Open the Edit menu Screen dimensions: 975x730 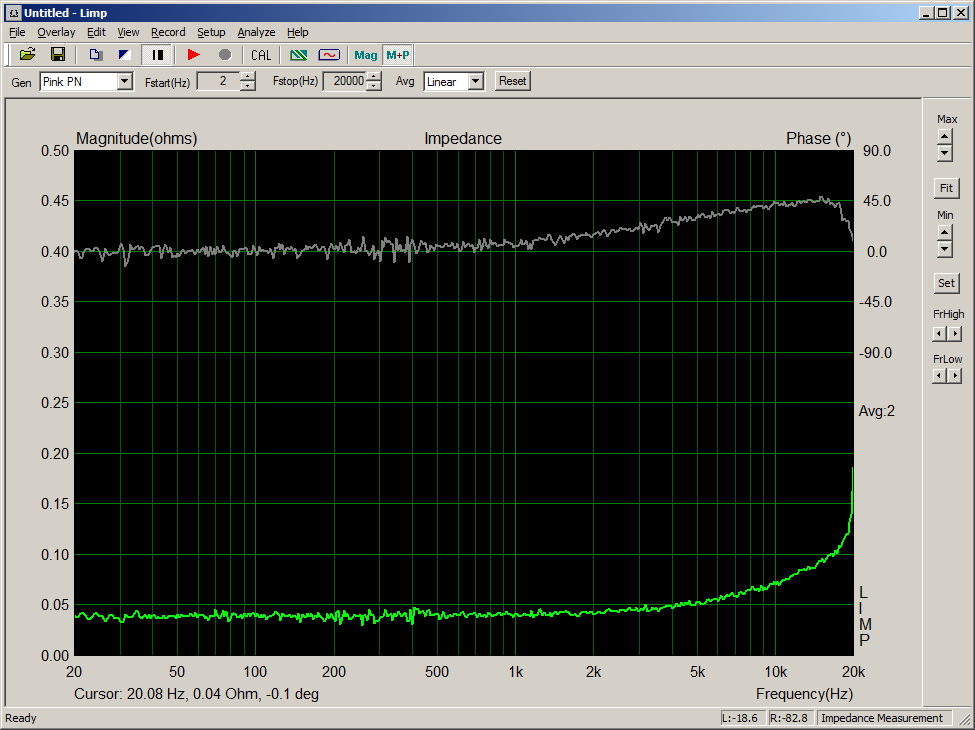pos(96,32)
